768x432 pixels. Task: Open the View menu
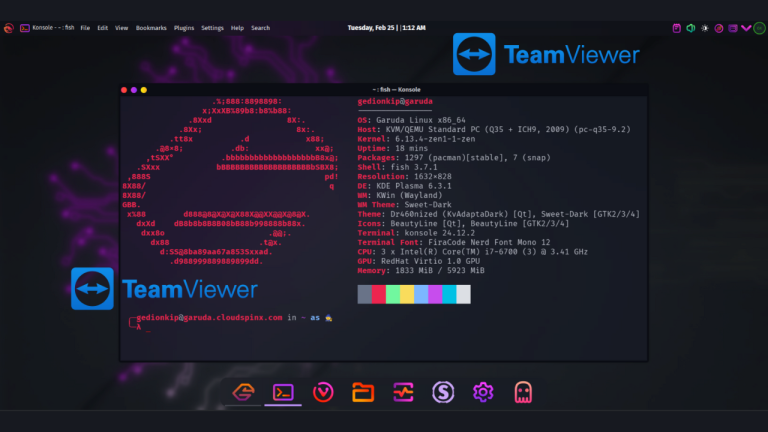(121, 28)
